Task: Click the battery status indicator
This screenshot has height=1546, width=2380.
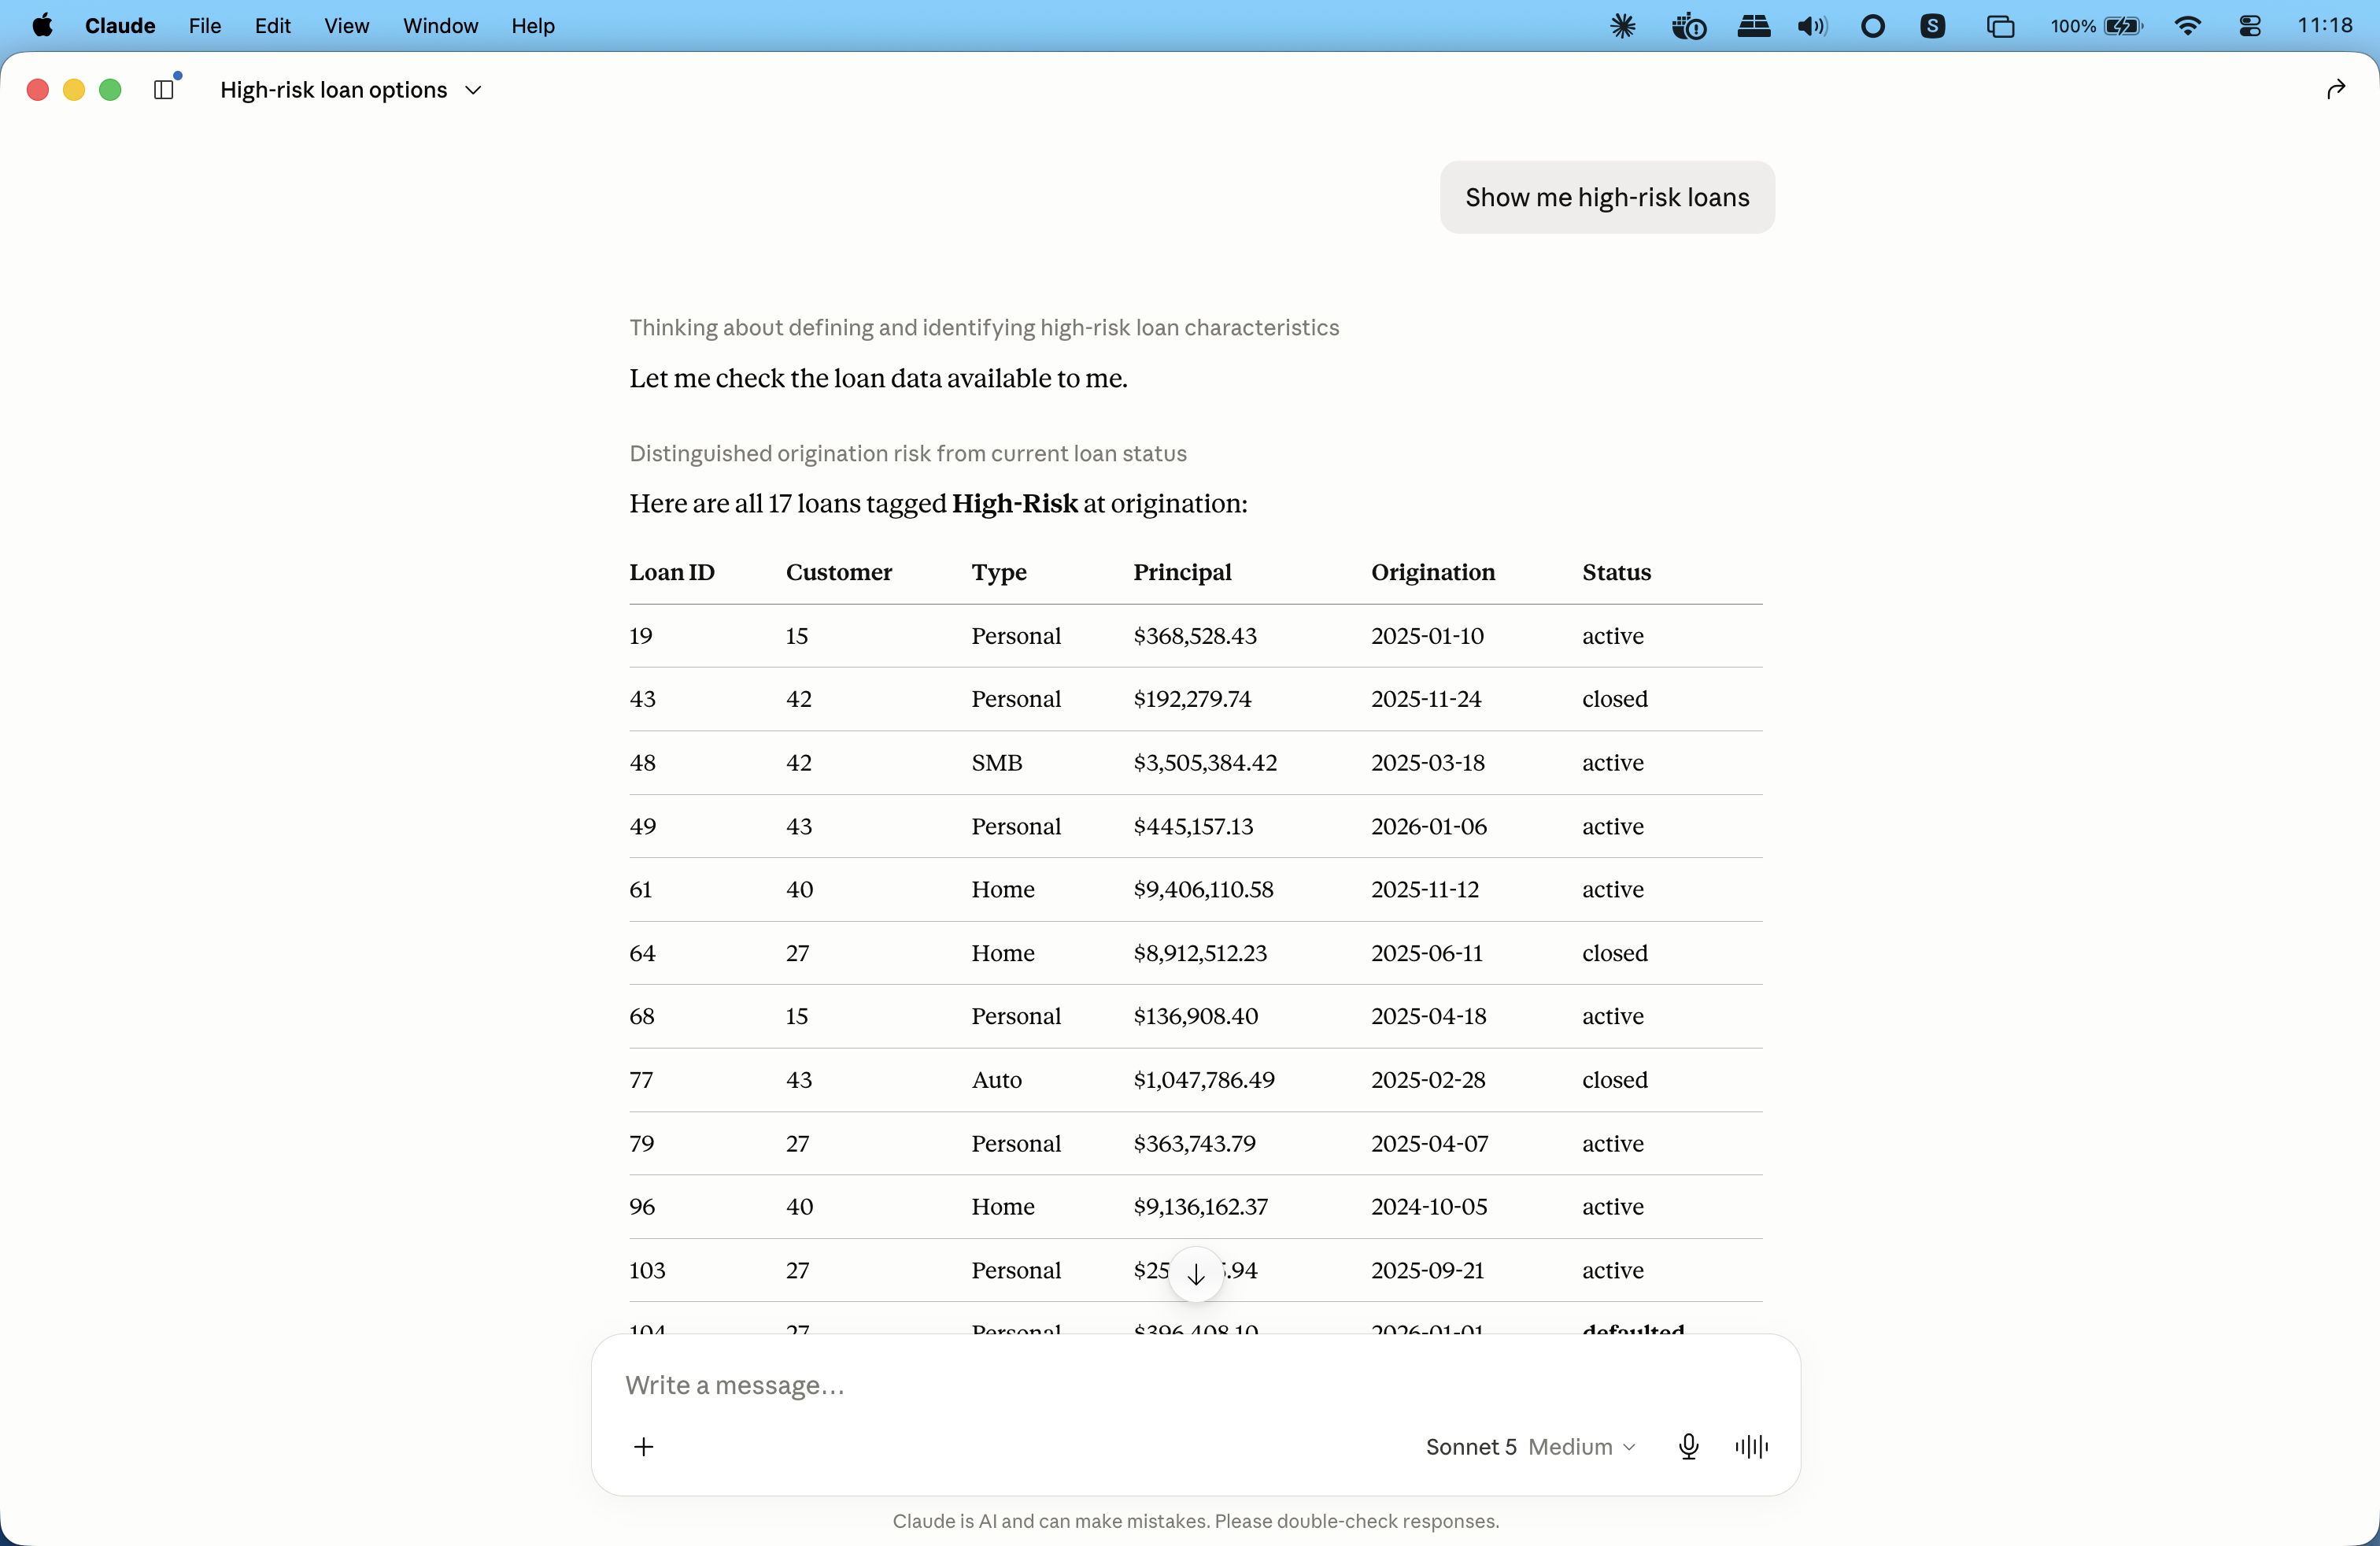Action: [2096, 26]
